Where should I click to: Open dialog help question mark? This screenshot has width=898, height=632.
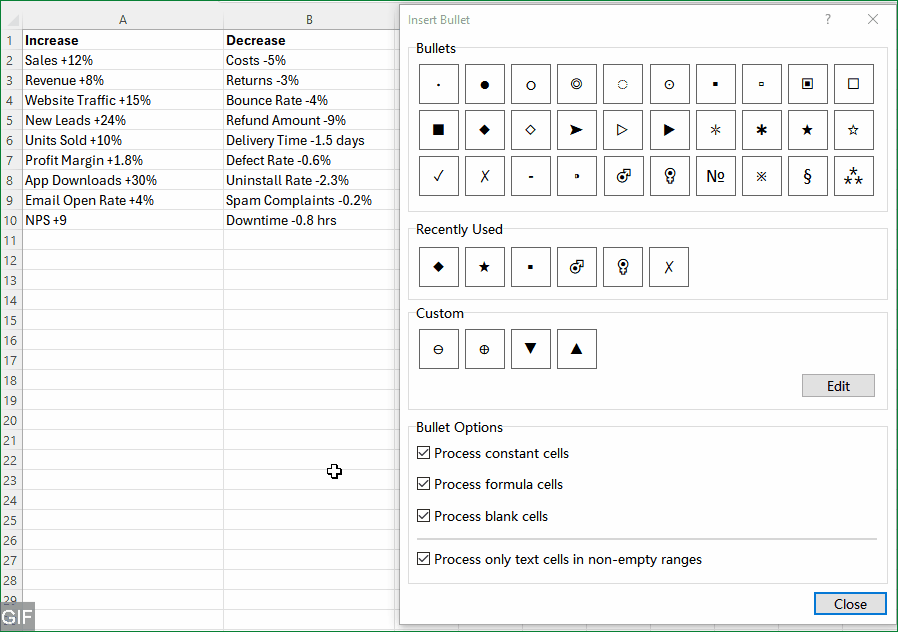828,19
